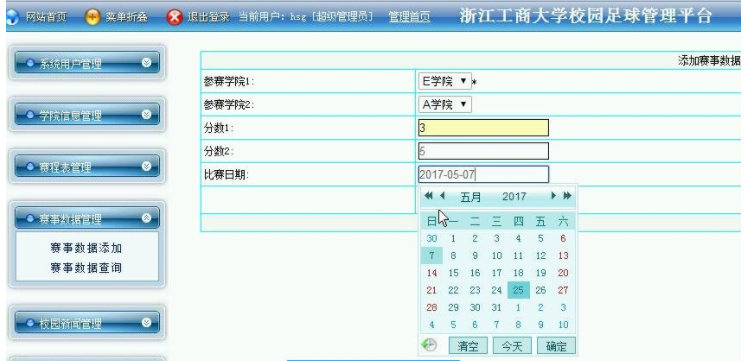Image resolution: width=756 pixels, height=361 pixels.
Task: Click the 比赛日期 date input field
Action: (x=484, y=174)
